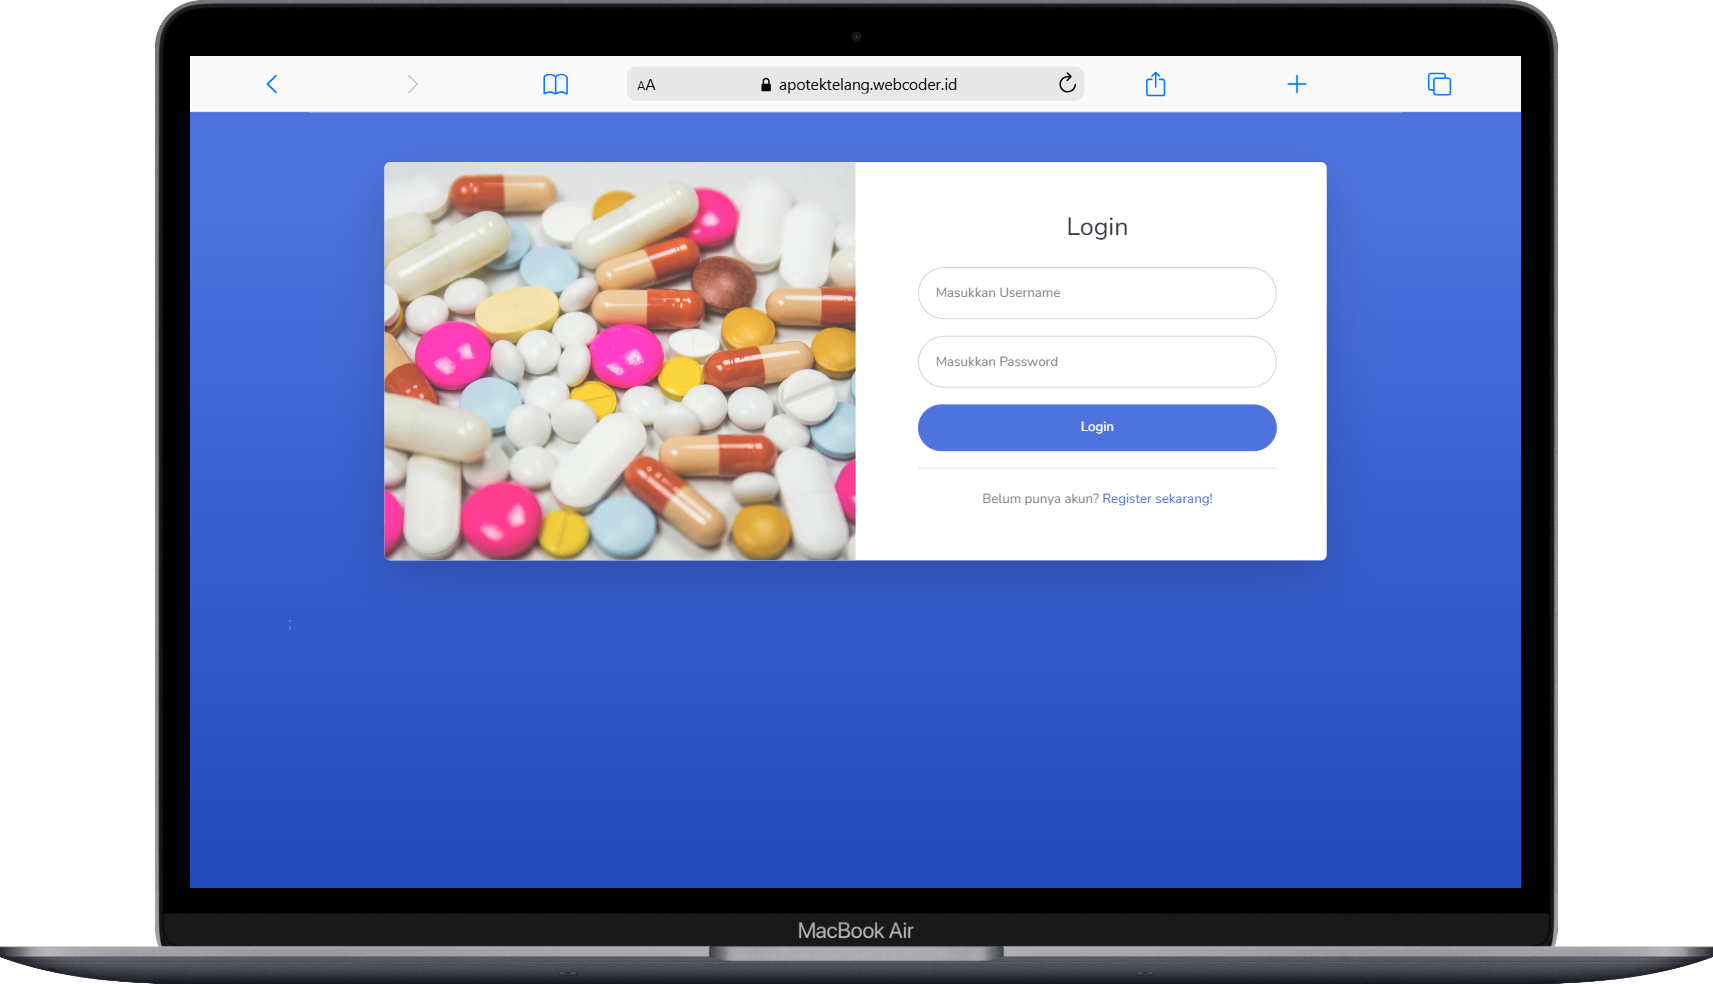1713x984 pixels.
Task: Open the Register sekarang! link
Action: [x=1157, y=499]
